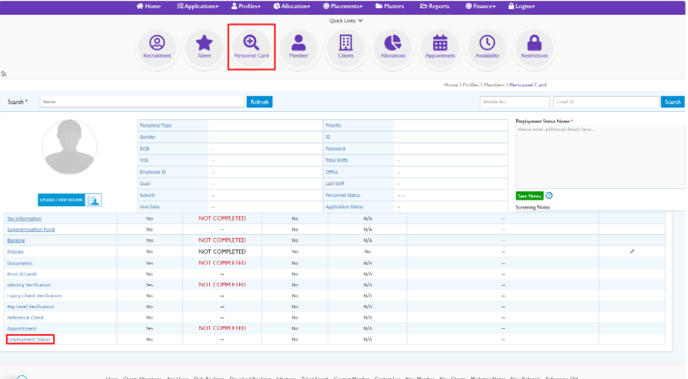Image resolution: width=688 pixels, height=379 pixels.
Task: Open the Reports menu
Action: point(435,6)
